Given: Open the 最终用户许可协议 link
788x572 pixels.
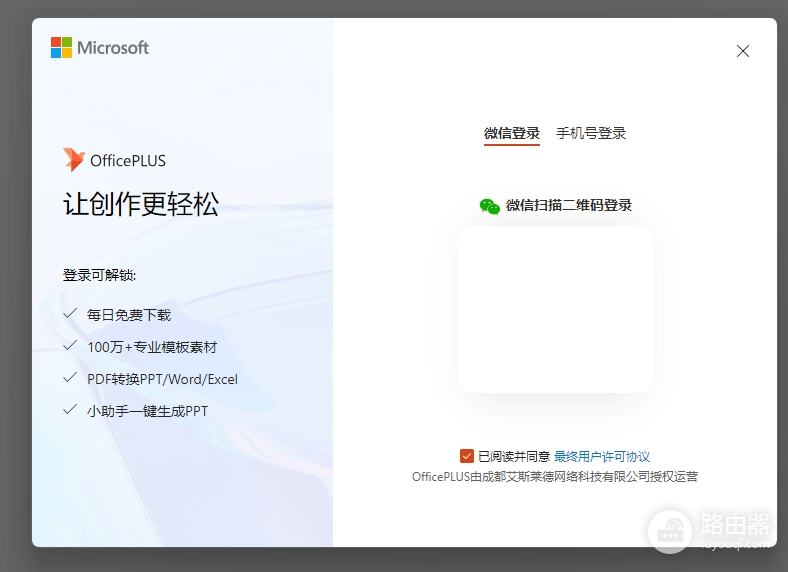Looking at the screenshot, I should point(602,456).
